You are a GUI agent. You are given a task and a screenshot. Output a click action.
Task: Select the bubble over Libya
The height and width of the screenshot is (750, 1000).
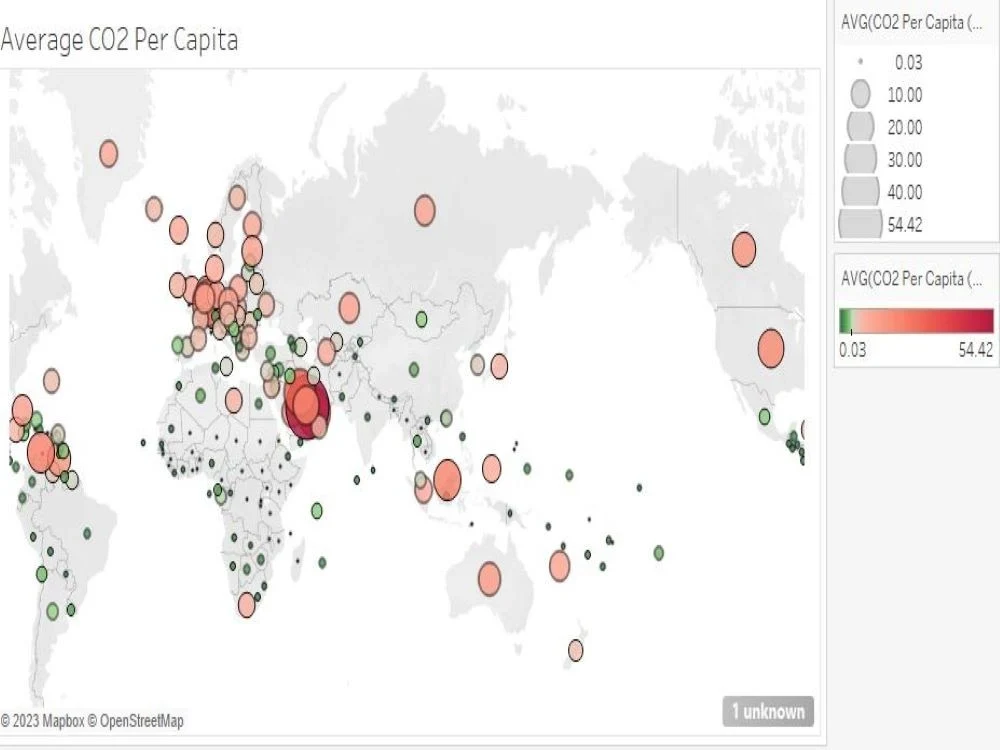233,401
